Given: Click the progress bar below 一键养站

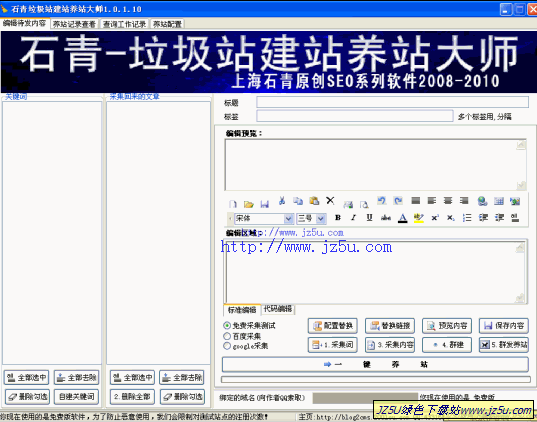Looking at the screenshot, I should [x=376, y=379].
